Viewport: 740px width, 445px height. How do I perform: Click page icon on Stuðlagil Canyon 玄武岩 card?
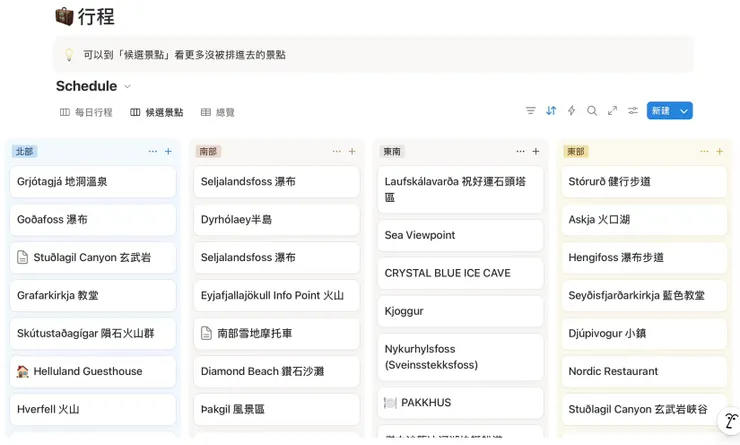(23, 257)
